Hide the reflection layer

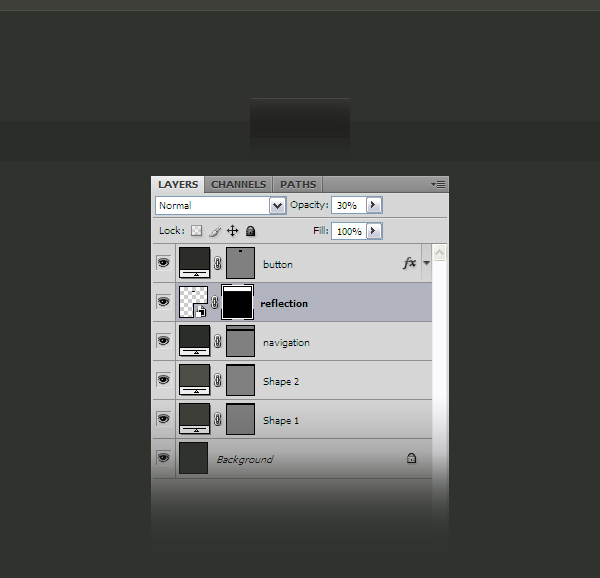[x=163, y=302]
